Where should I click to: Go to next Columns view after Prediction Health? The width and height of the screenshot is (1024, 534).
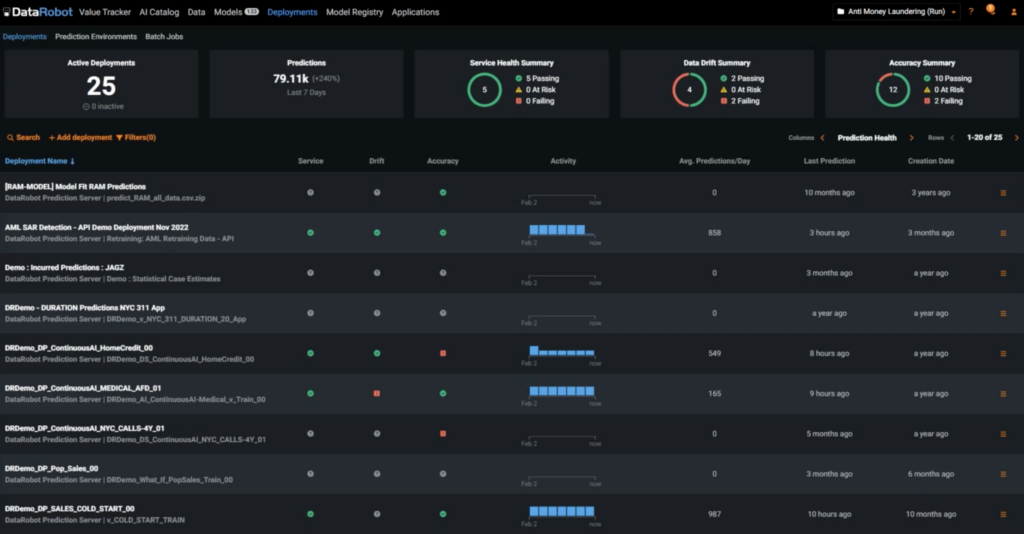pyautogui.click(x=912, y=138)
